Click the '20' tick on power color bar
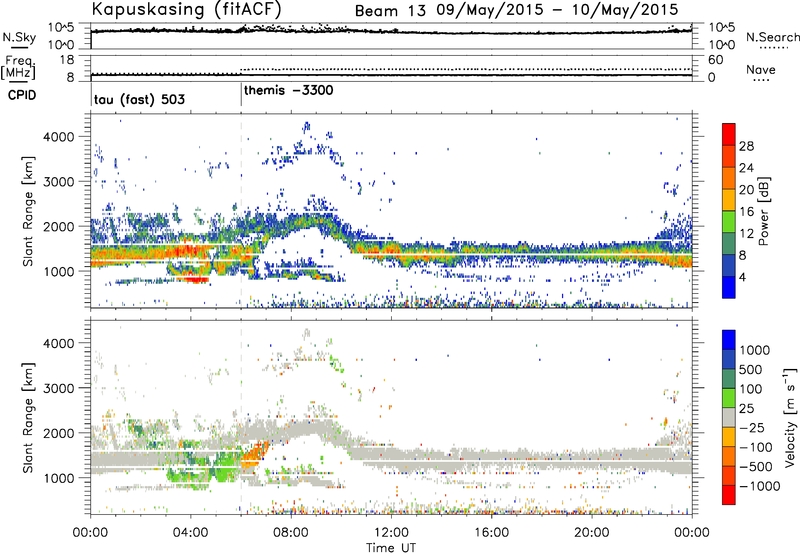The height and width of the screenshot is (554, 800). click(746, 190)
